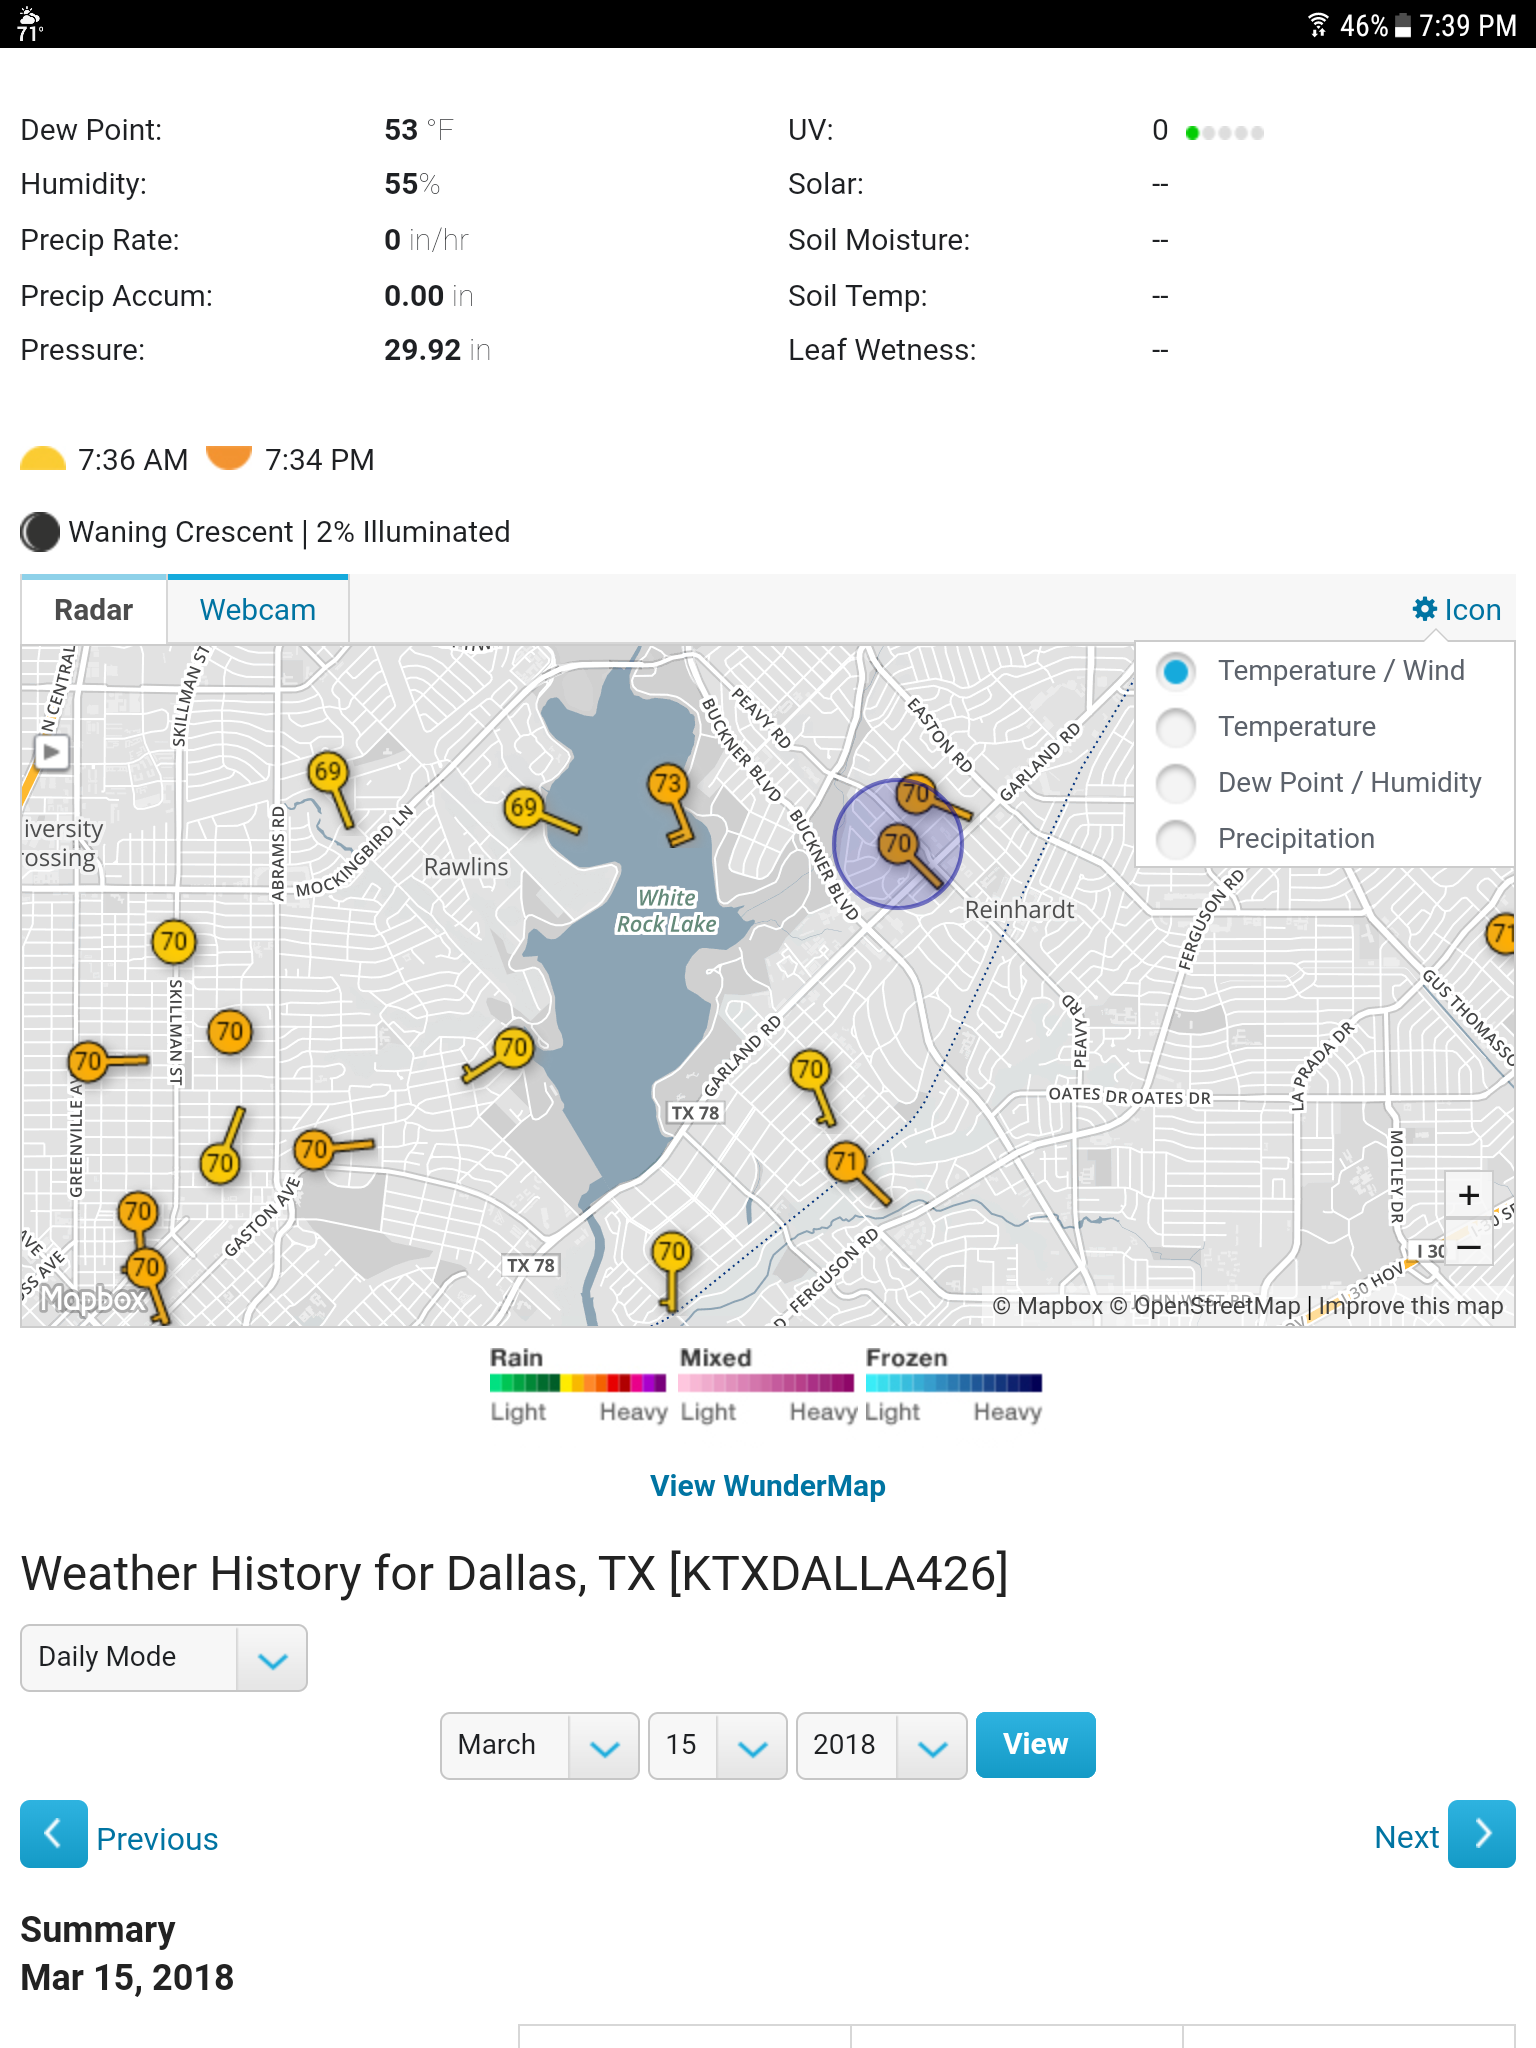The width and height of the screenshot is (1536, 2048).
Task: Zoom in on the radar map
Action: pyautogui.click(x=1468, y=1195)
